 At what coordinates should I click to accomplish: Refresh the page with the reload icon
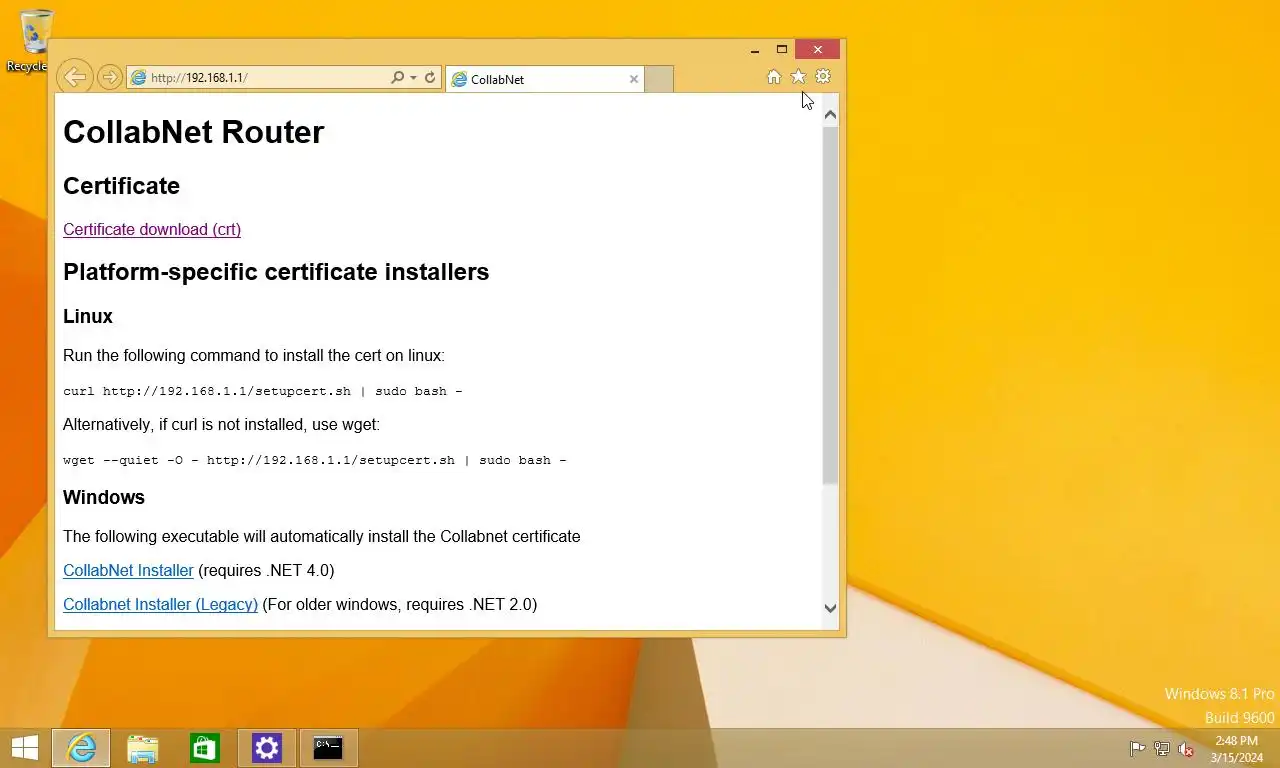coord(430,77)
